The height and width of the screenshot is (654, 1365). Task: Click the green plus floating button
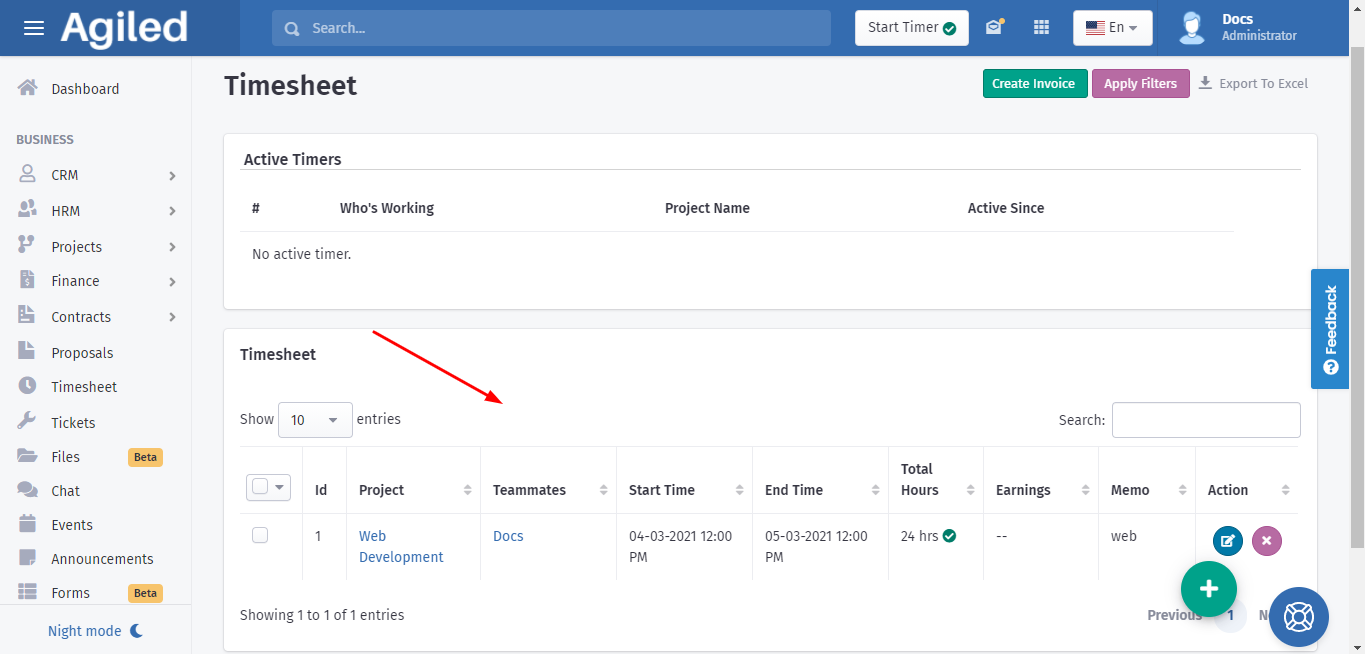[x=1208, y=588]
